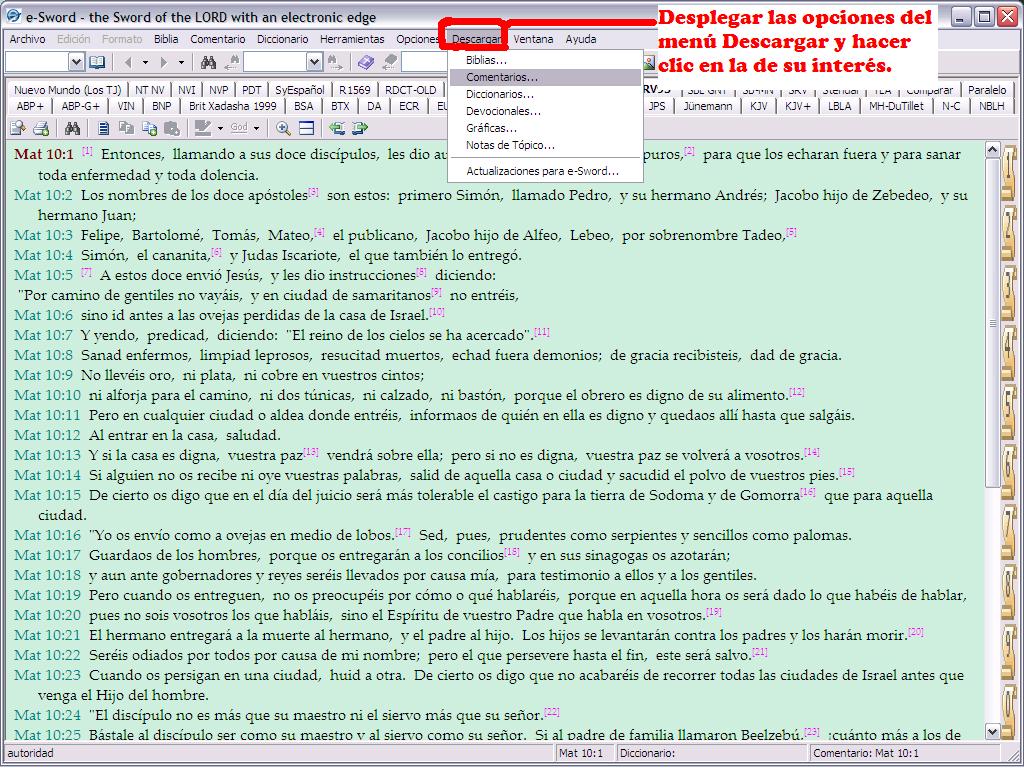Image resolution: width=1024 pixels, height=768 pixels.
Task: Select Gráficas... menu entry
Action: pos(545,128)
